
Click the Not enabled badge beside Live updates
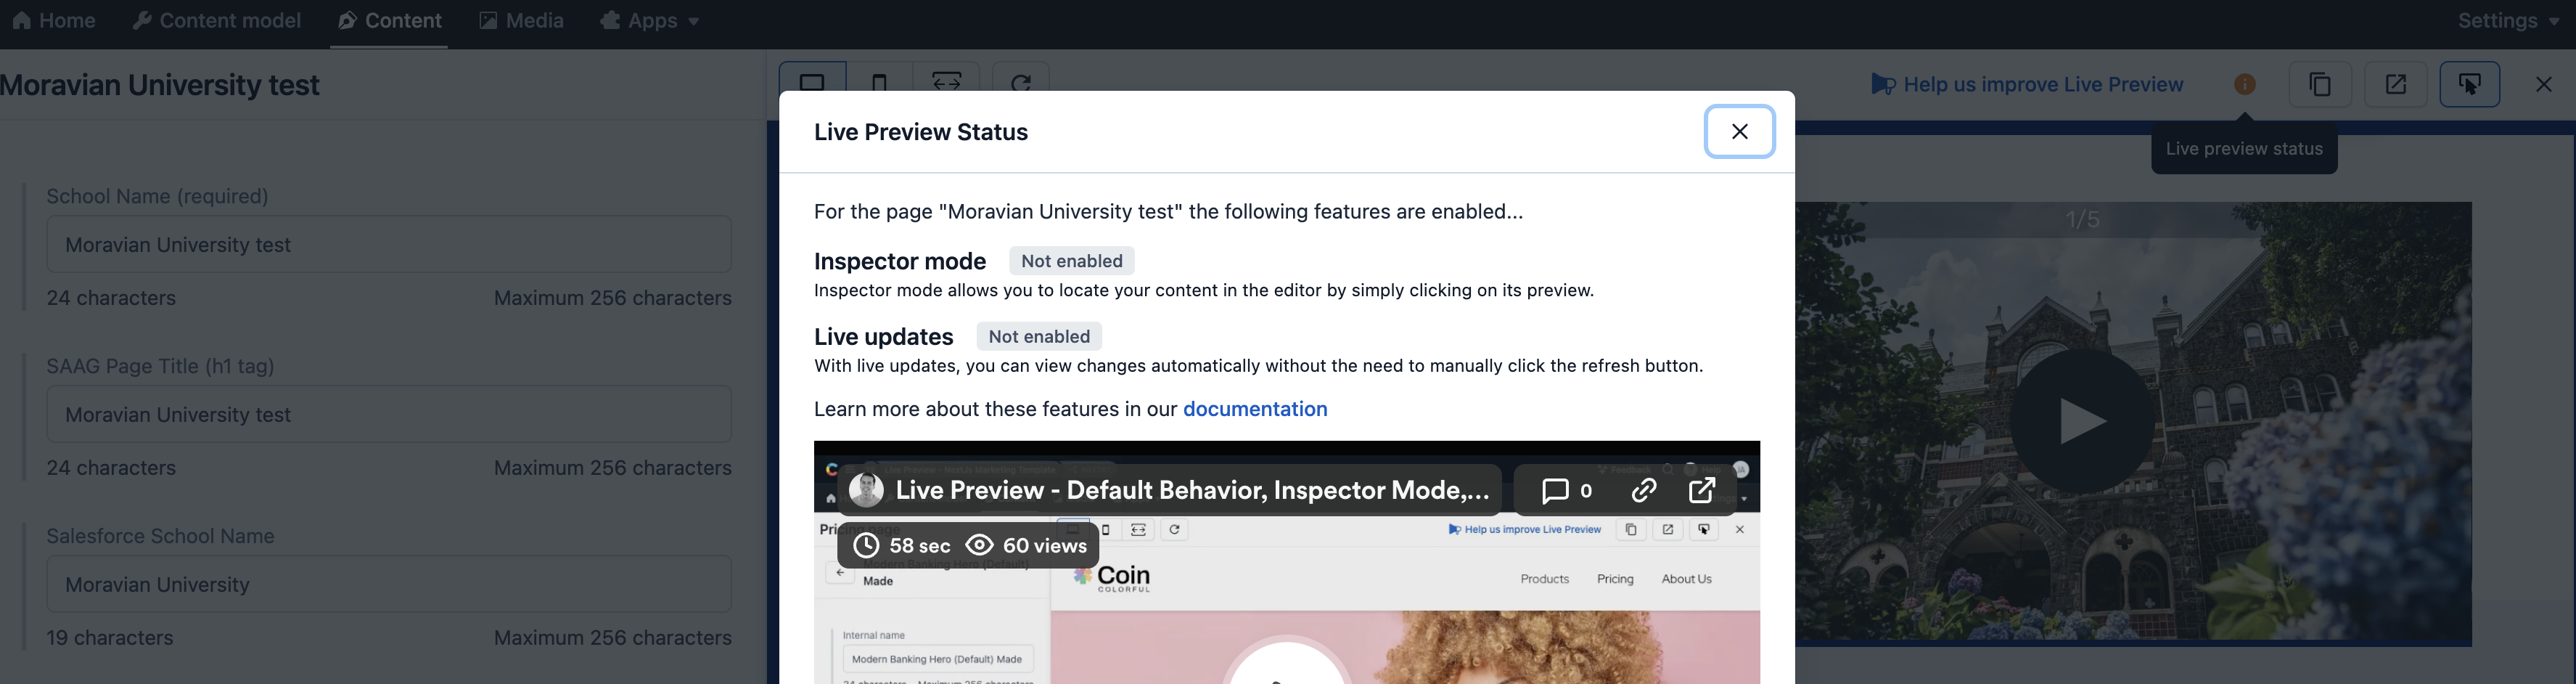(1038, 336)
